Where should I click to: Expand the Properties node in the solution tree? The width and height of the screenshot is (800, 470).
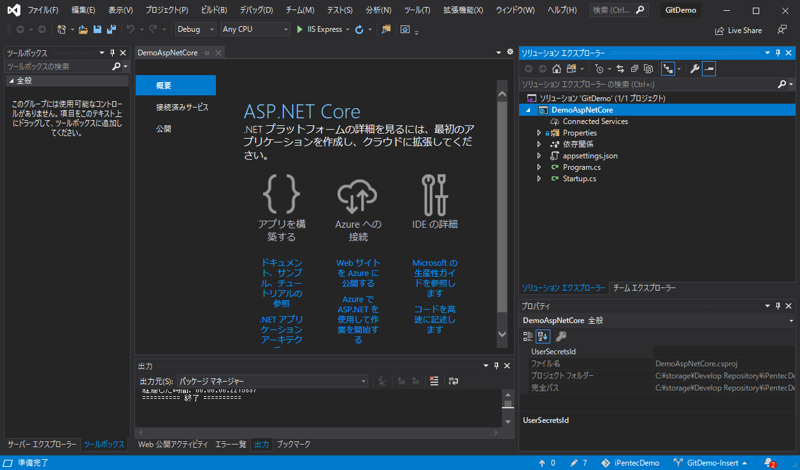(x=539, y=133)
